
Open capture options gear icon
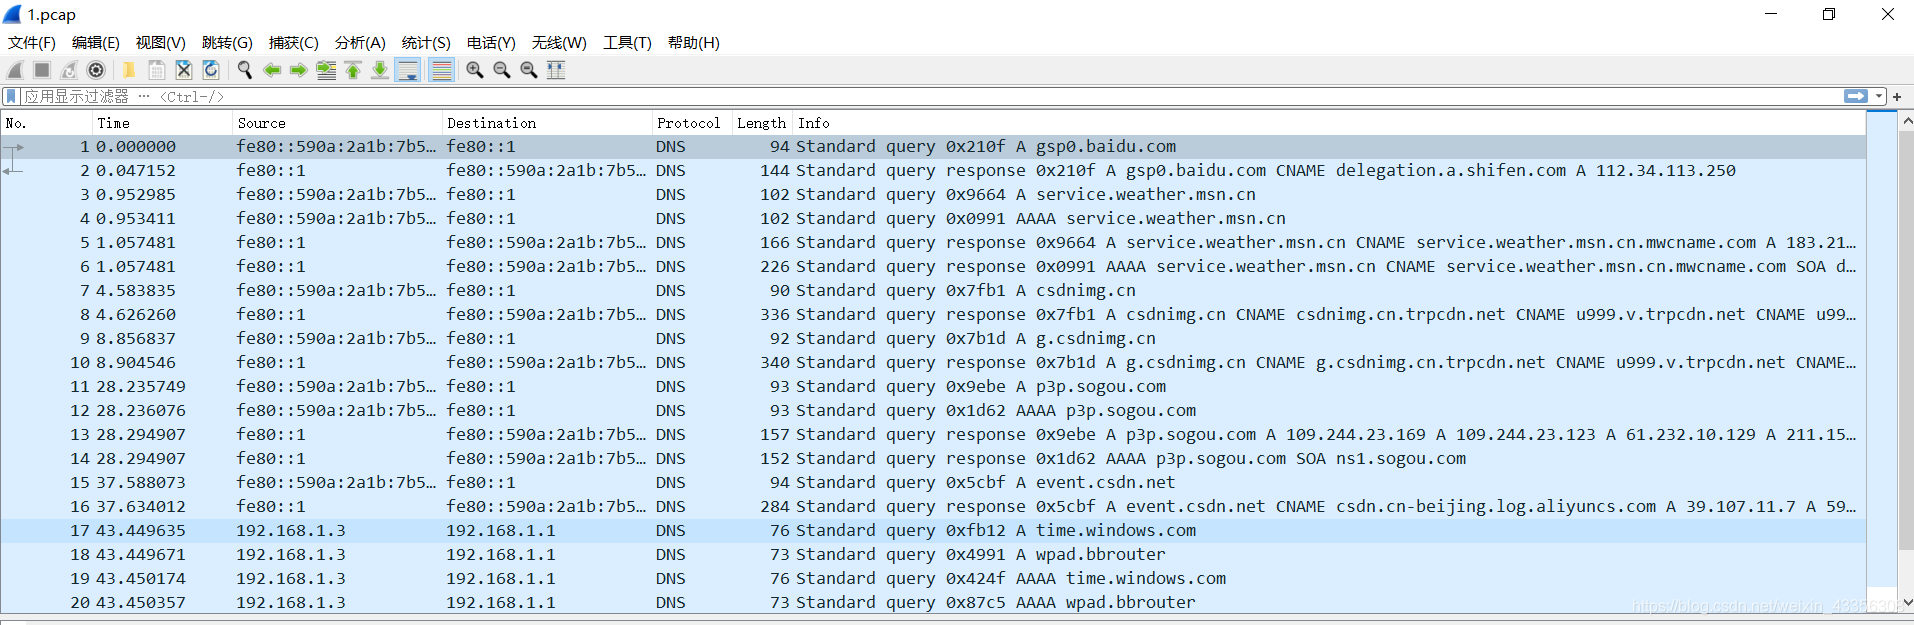click(x=96, y=70)
